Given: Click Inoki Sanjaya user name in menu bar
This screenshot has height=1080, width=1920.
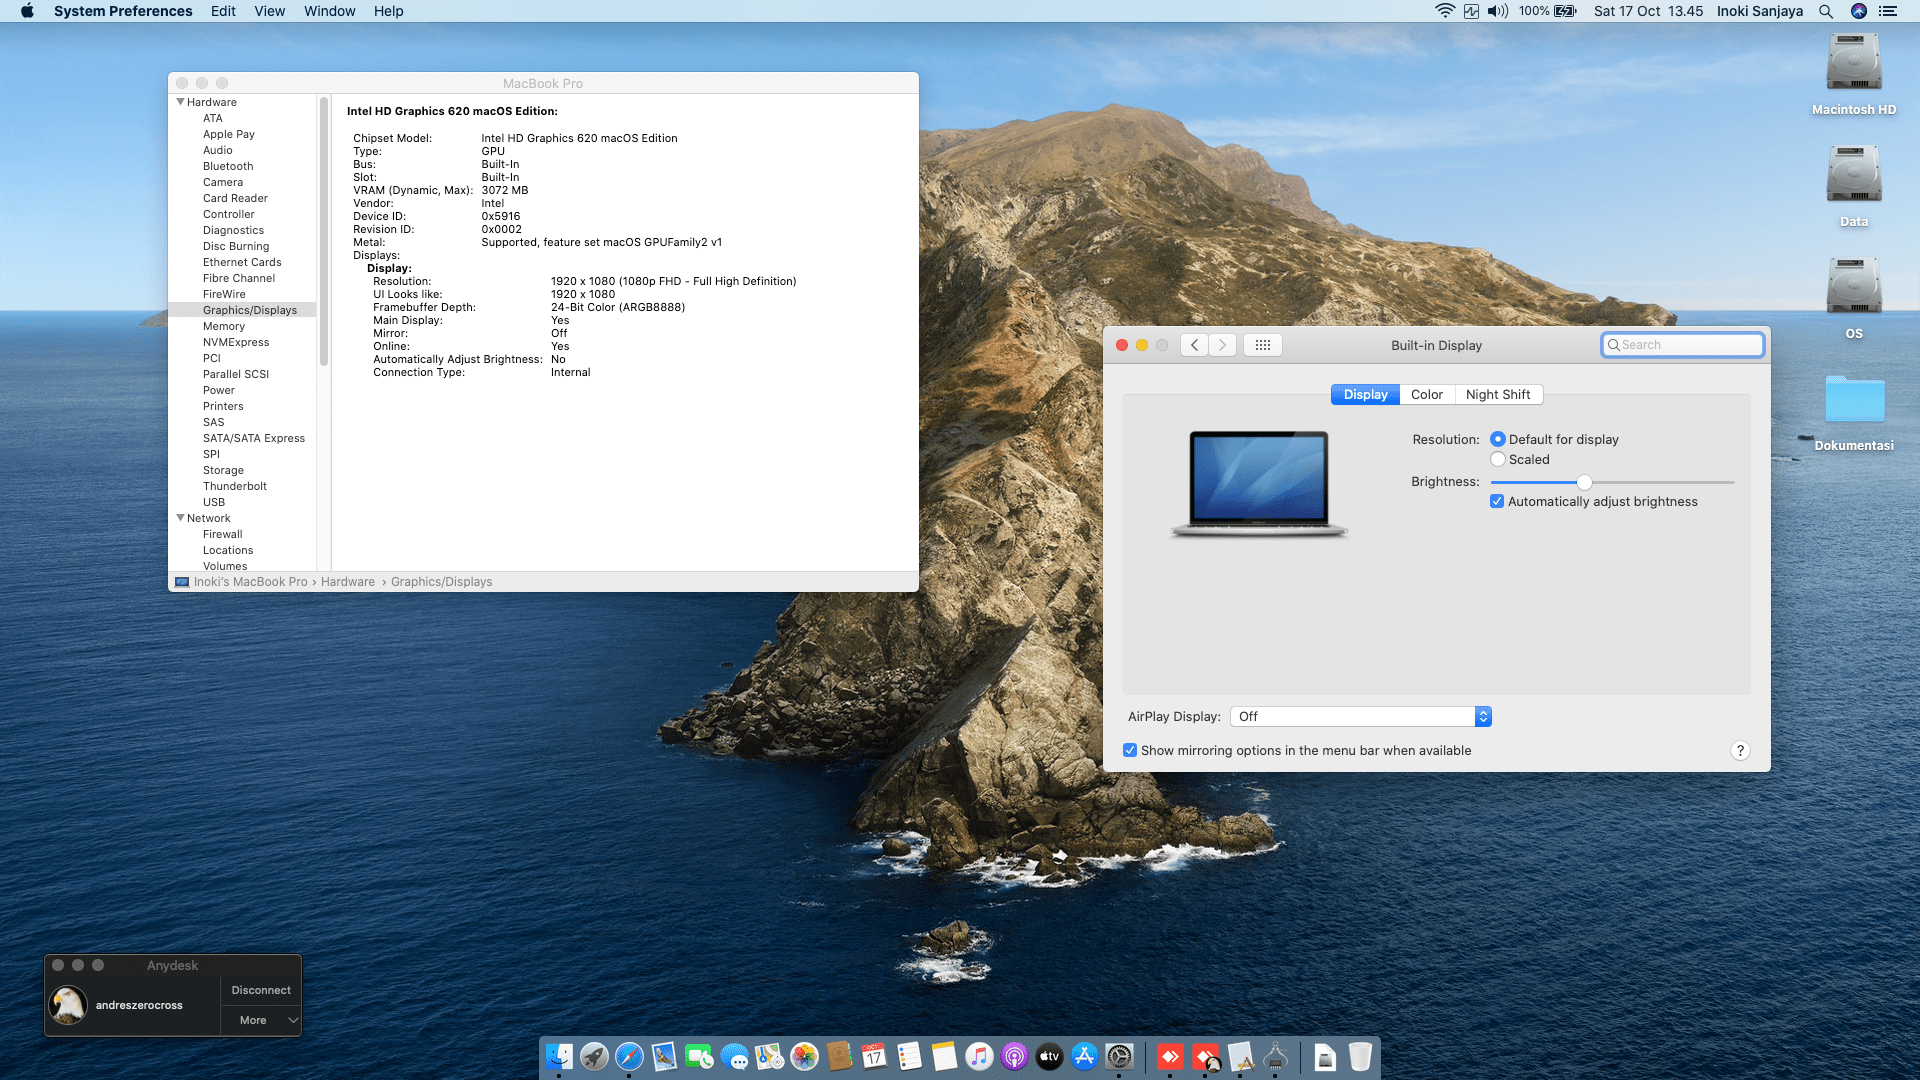Looking at the screenshot, I should click(x=1760, y=11).
